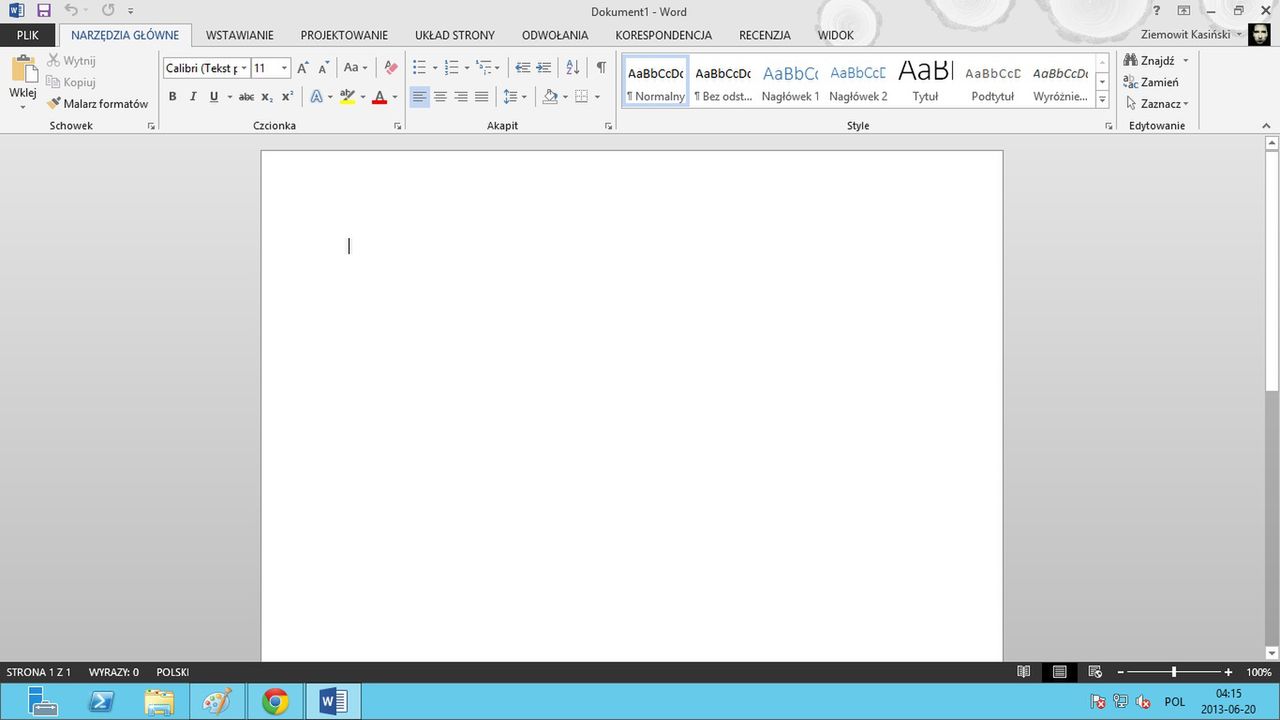This screenshot has height=720, width=1280.
Task: Click Center text alignment icon
Action: (x=440, y=97)
